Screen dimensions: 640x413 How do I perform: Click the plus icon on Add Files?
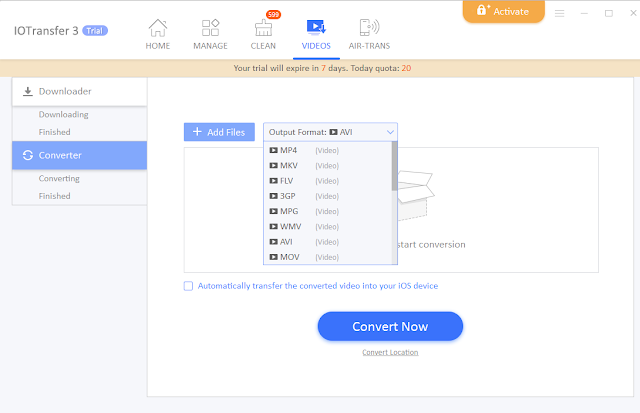click(197, 131)
